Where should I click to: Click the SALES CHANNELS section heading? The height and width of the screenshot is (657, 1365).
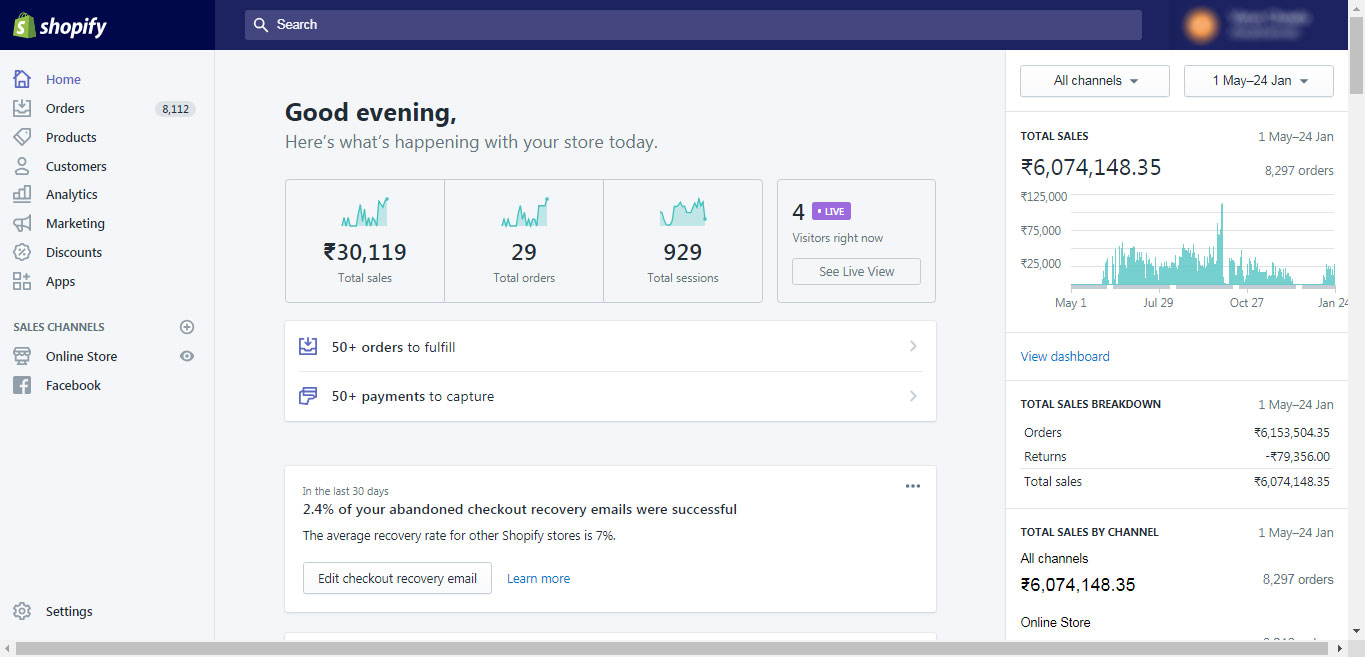[x=59, y=327]
